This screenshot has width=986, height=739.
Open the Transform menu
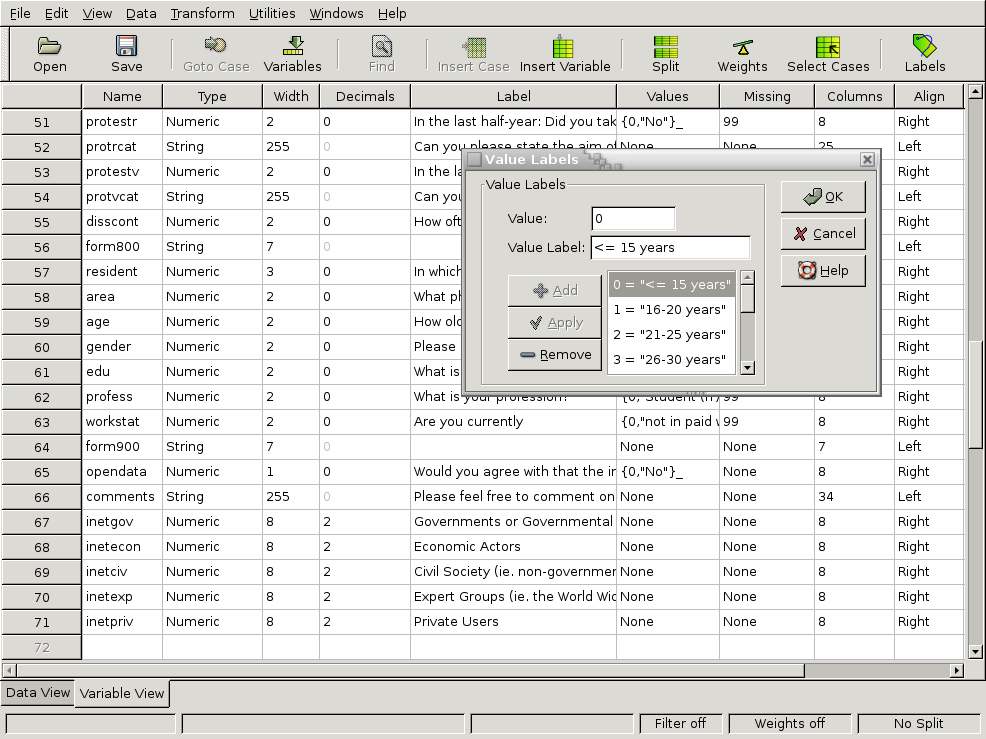click(202, 13)
